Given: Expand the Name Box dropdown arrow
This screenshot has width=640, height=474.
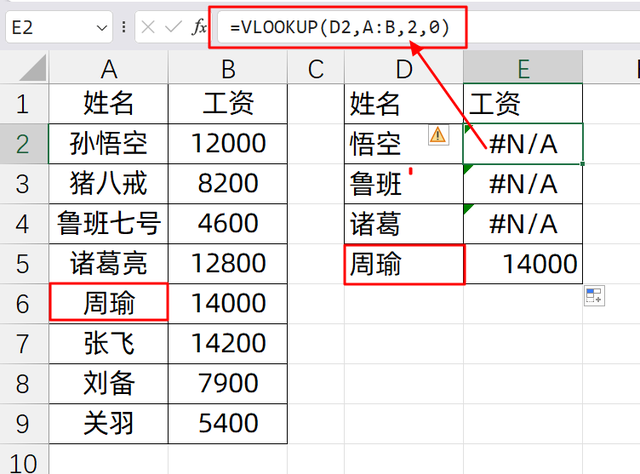Looking at the screenshot, I should pyautogui.click(x=101, y=28).
